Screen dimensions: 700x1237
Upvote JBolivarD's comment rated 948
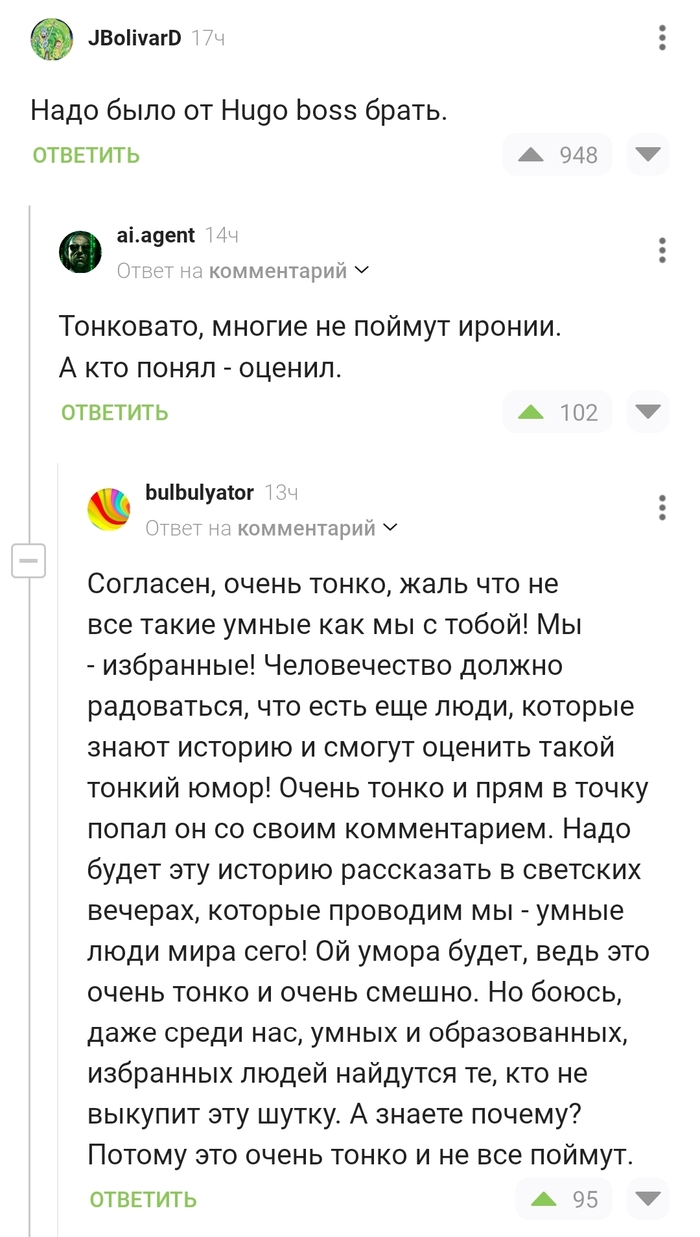click(x=531, y=155)
